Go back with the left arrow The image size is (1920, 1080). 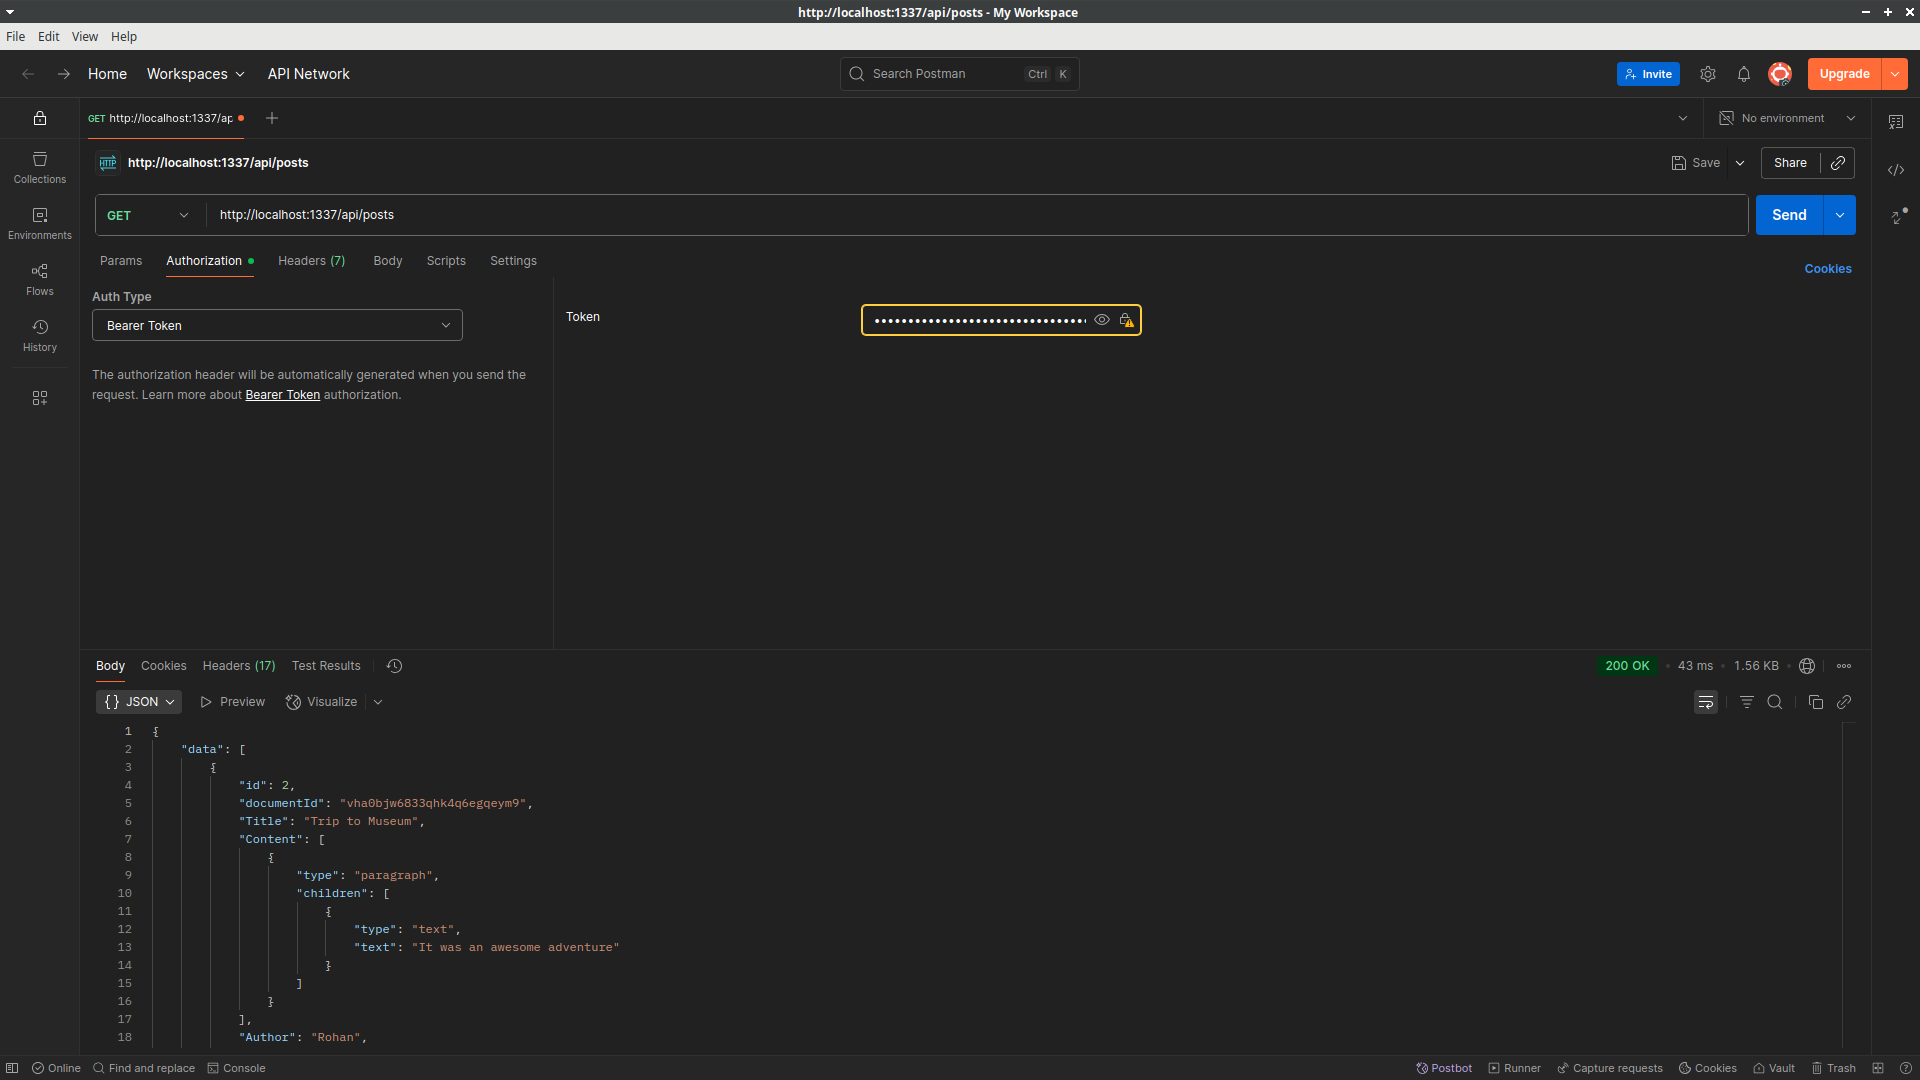click(28, 74)
